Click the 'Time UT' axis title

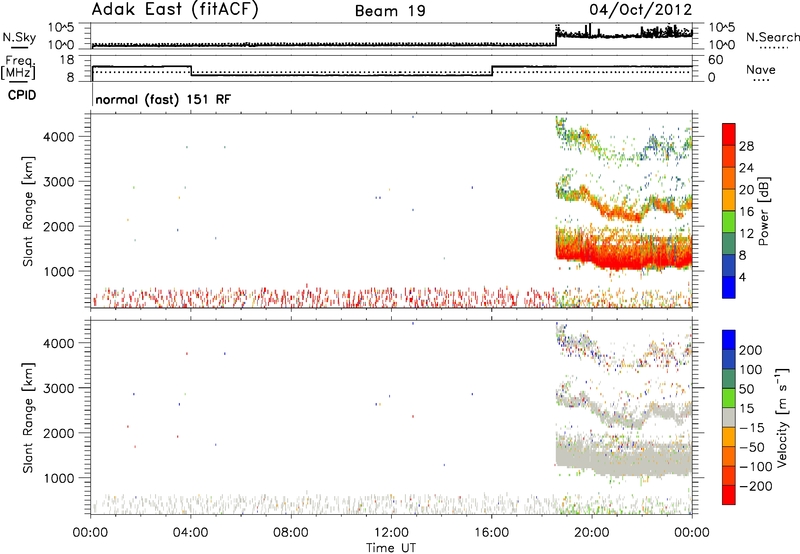click(391, 547)
